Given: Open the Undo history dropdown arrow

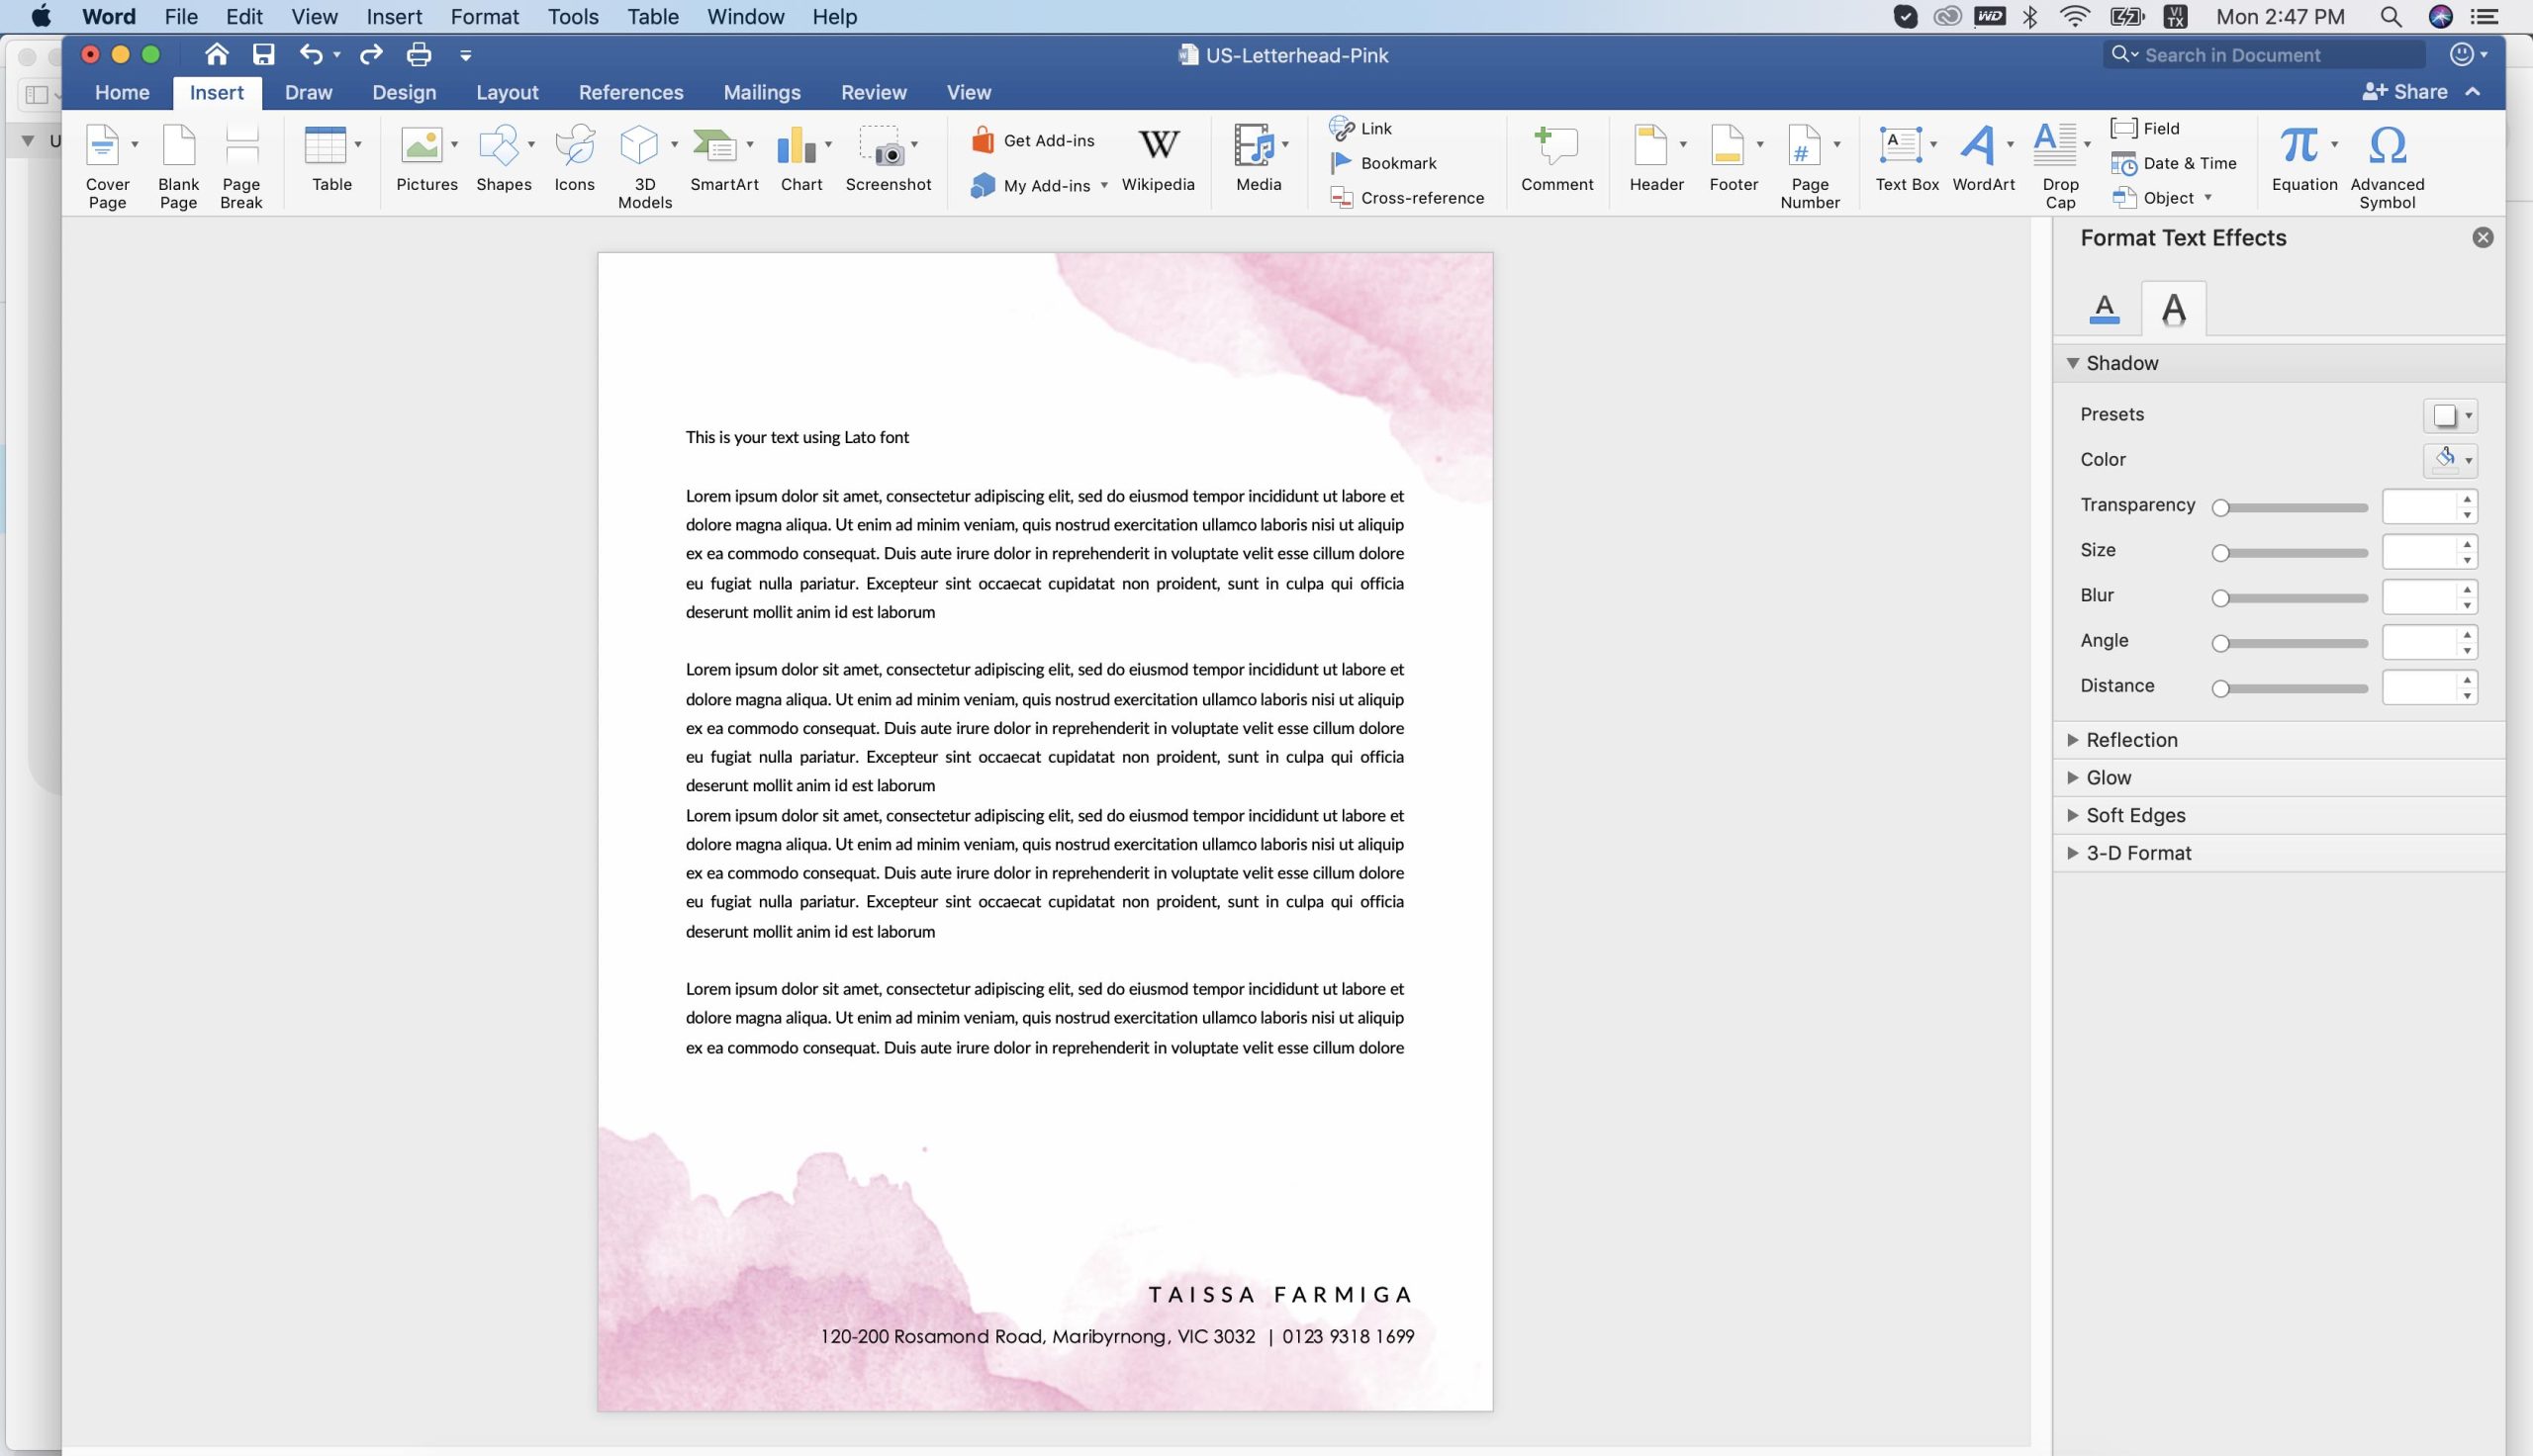Looking at the screenshot, I should point(337,55).
